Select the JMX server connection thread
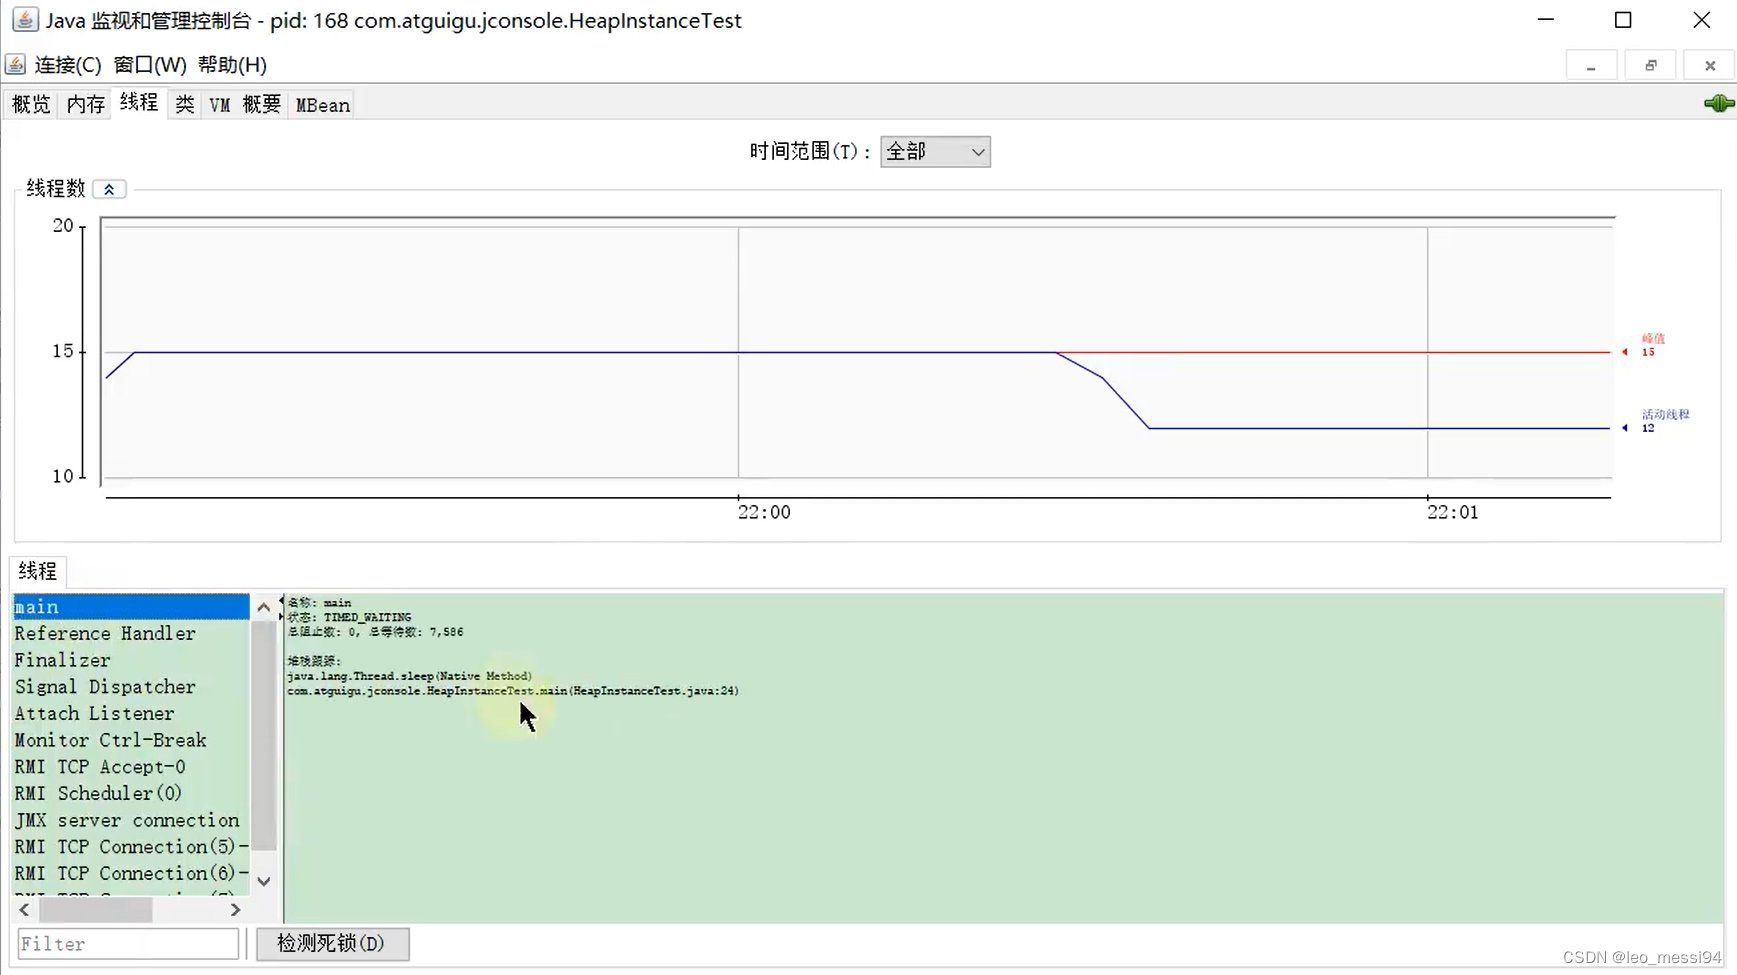1737x975 pixels. tap(131, 820)
